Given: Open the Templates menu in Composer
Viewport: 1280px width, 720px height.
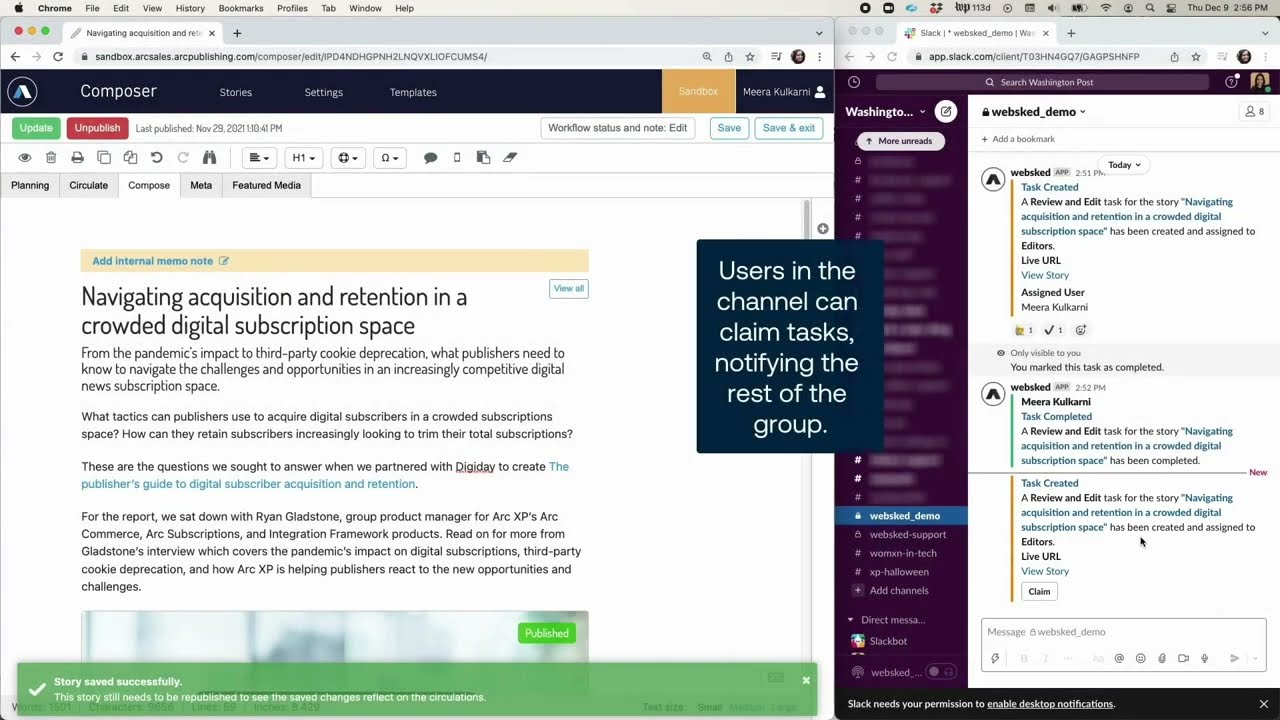Looking at the screenshot, I should (413, 92).
